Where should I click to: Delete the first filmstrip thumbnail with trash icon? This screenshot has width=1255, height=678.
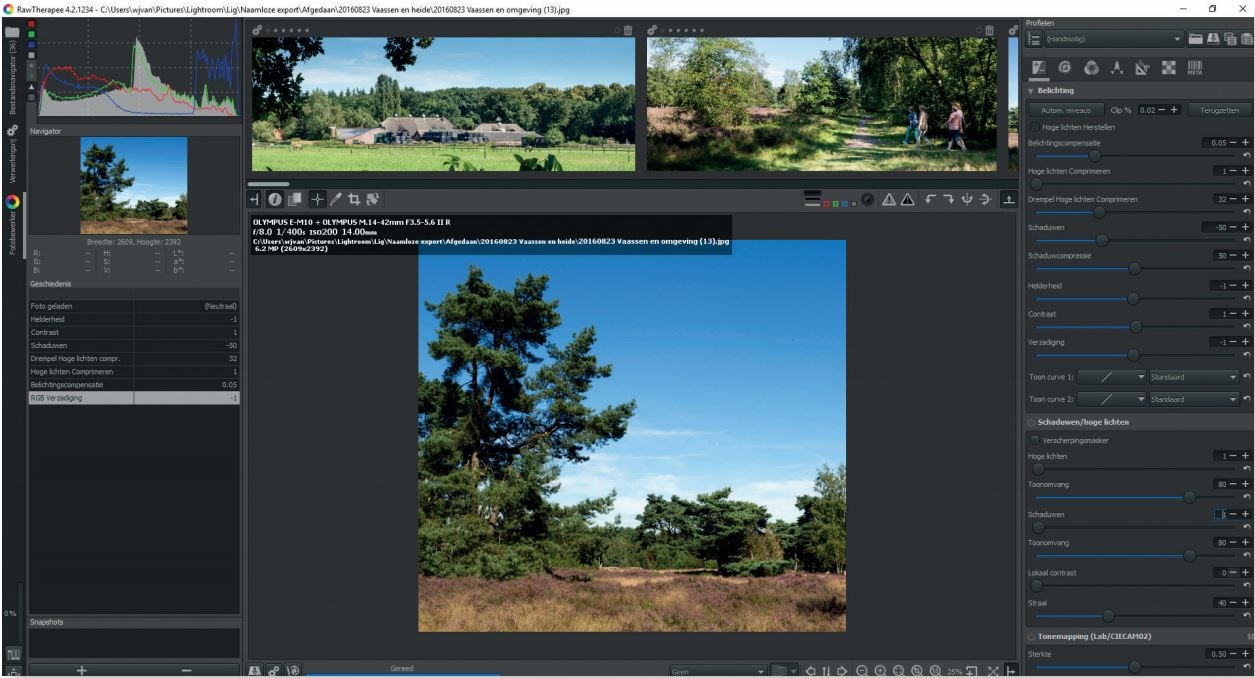[627, 31]
